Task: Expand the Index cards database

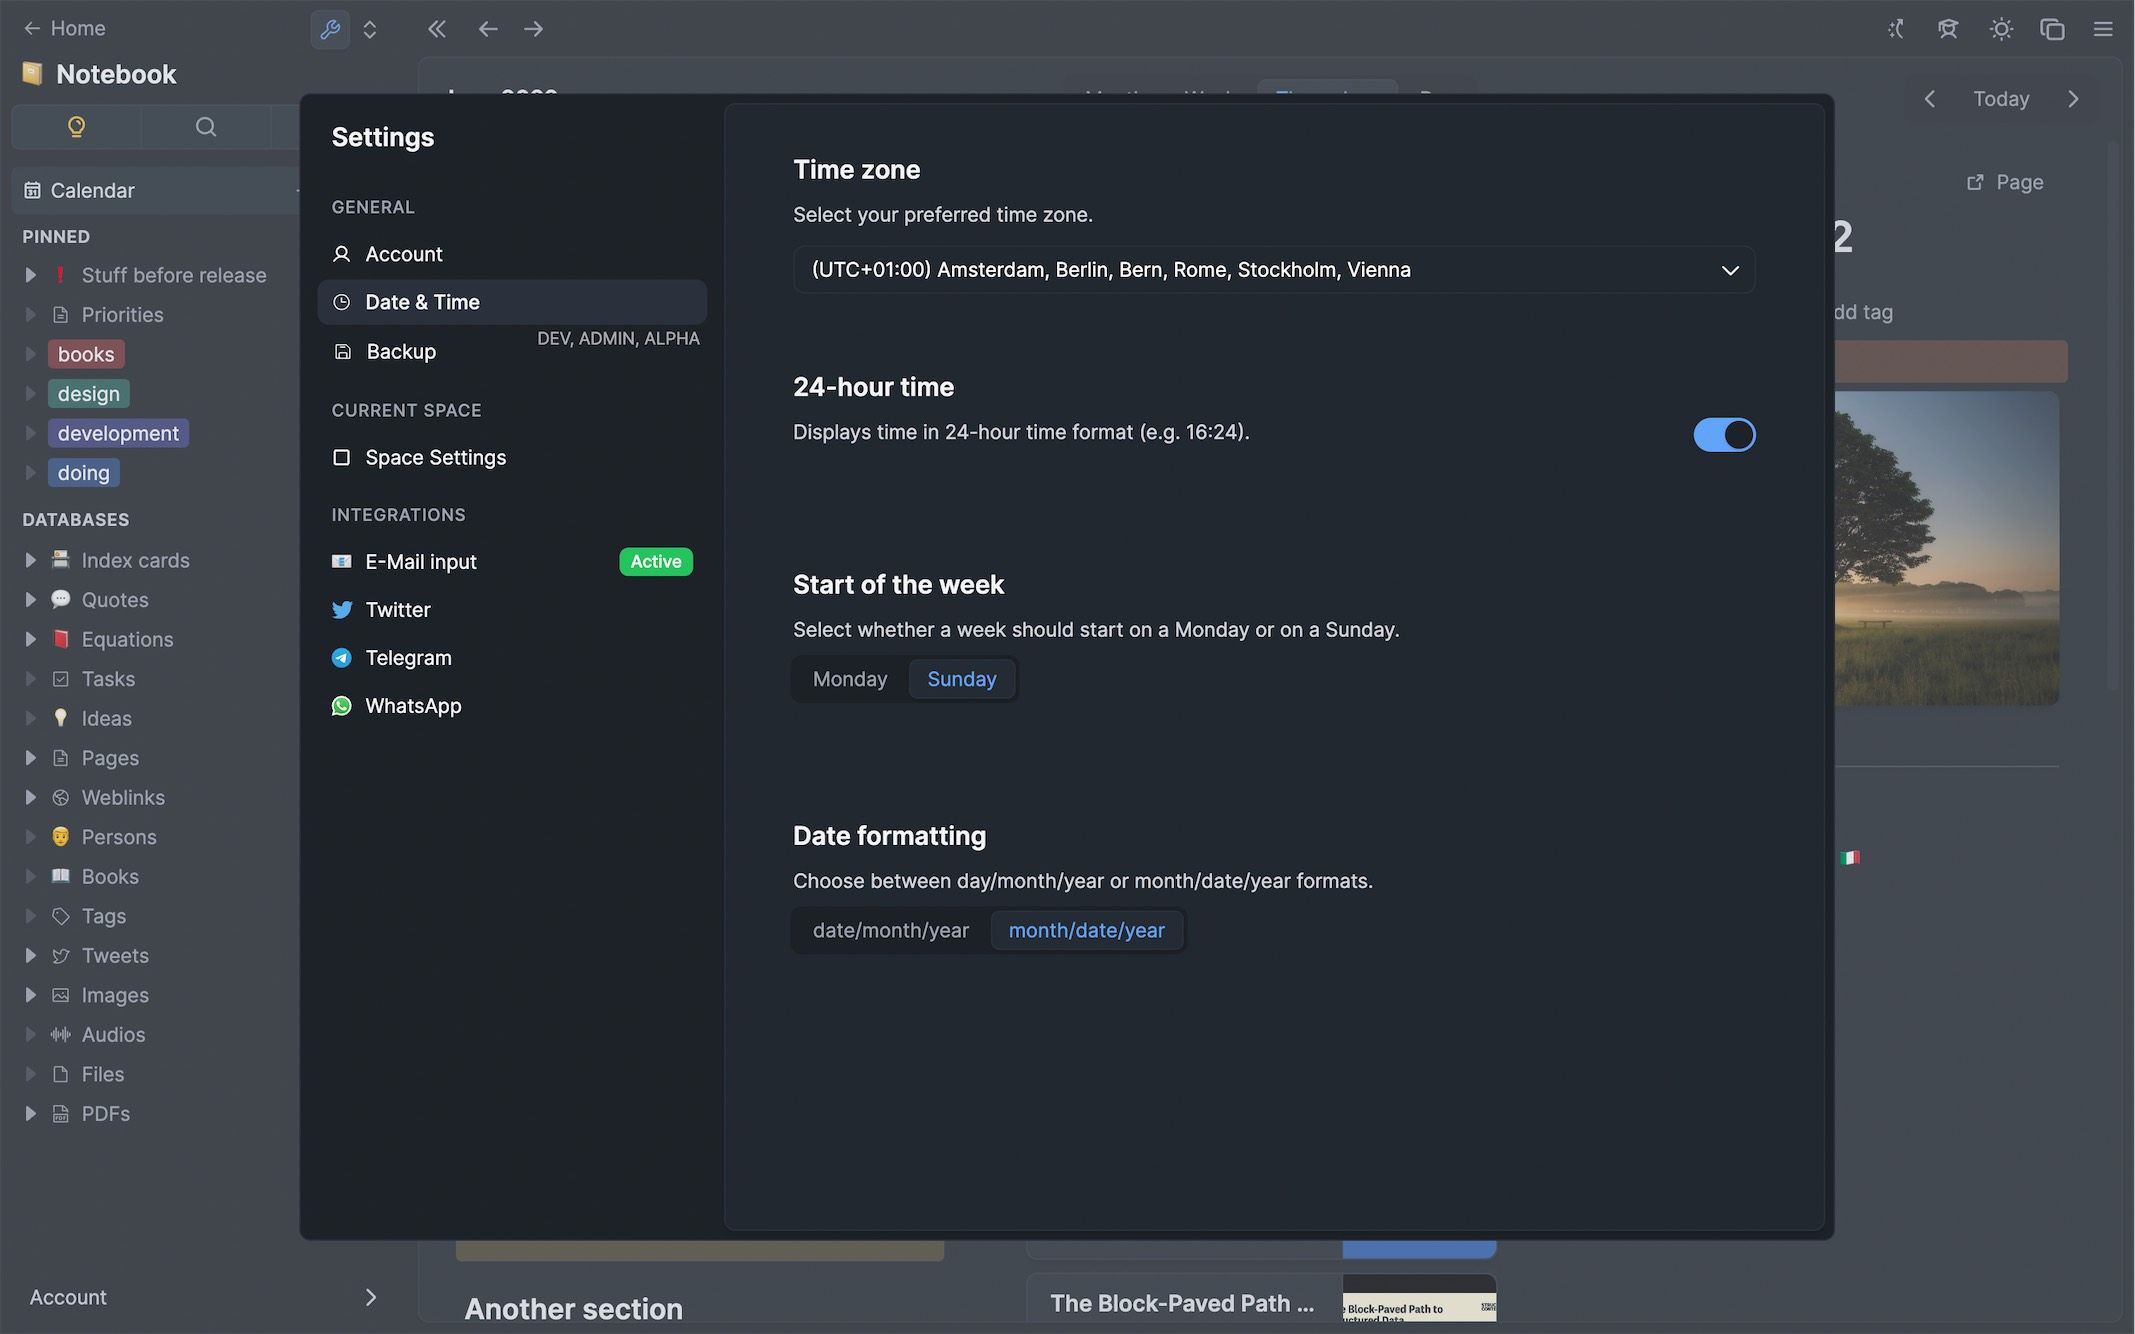Action: coord(29,560)
